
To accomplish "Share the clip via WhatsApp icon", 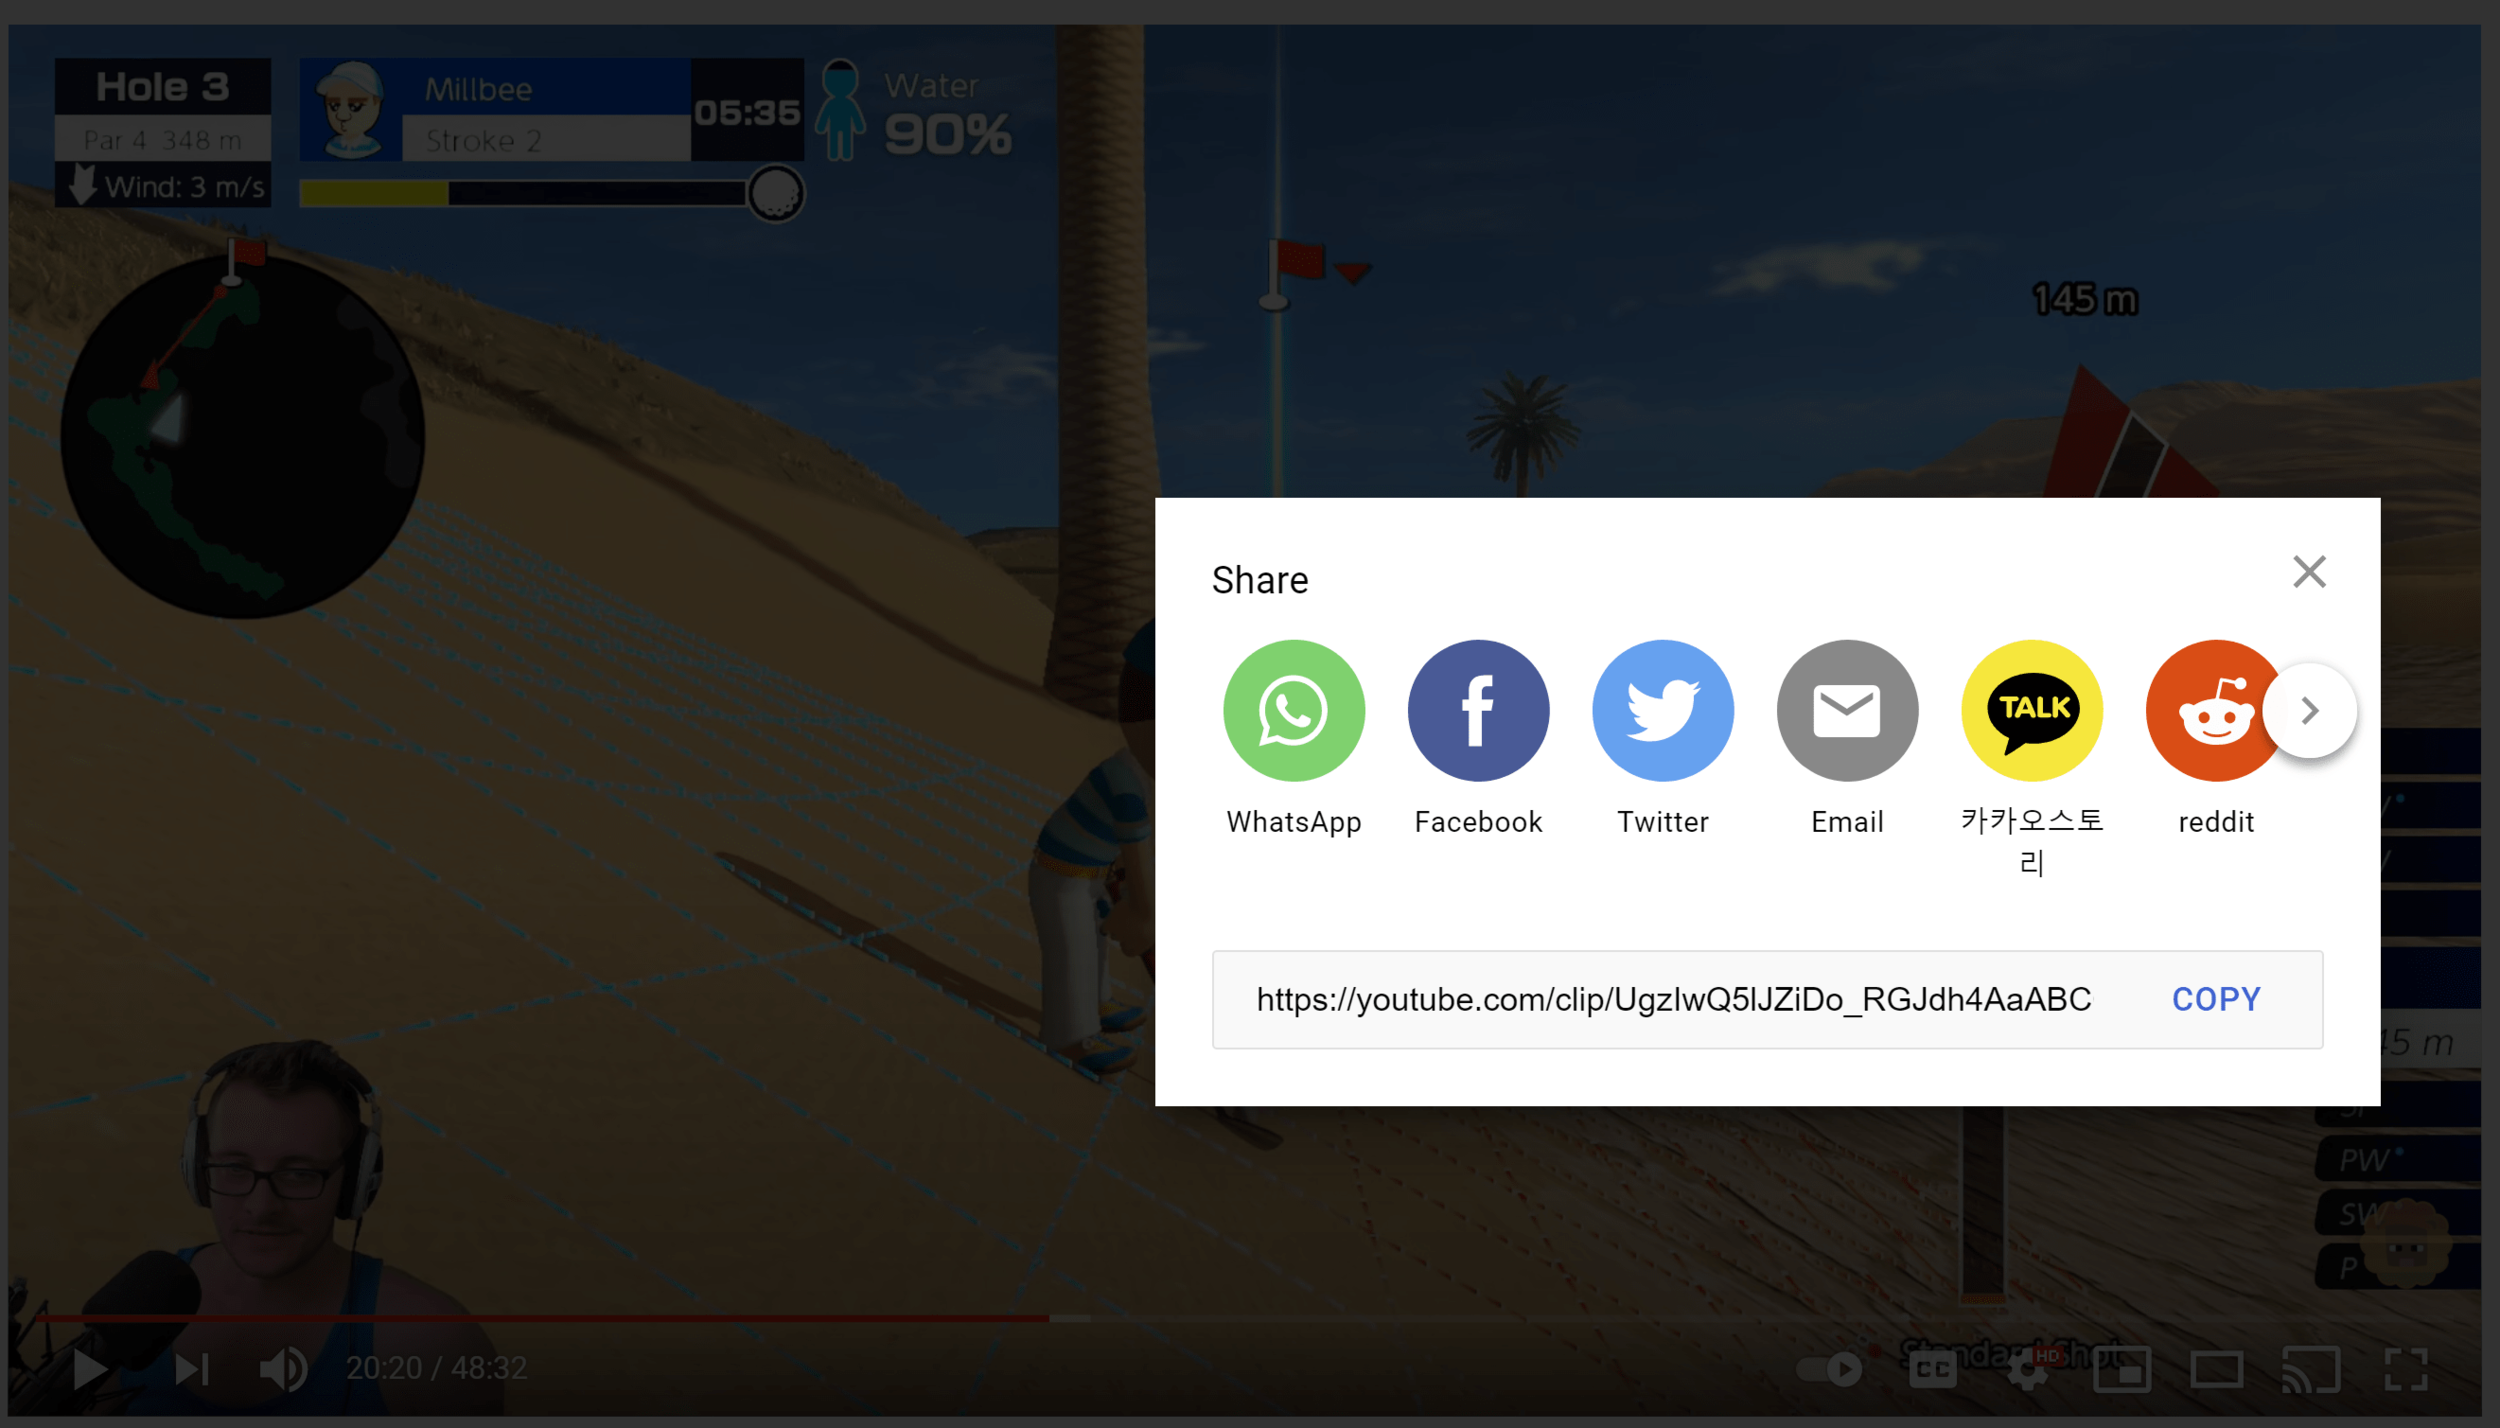I will tap(1293, 710).
